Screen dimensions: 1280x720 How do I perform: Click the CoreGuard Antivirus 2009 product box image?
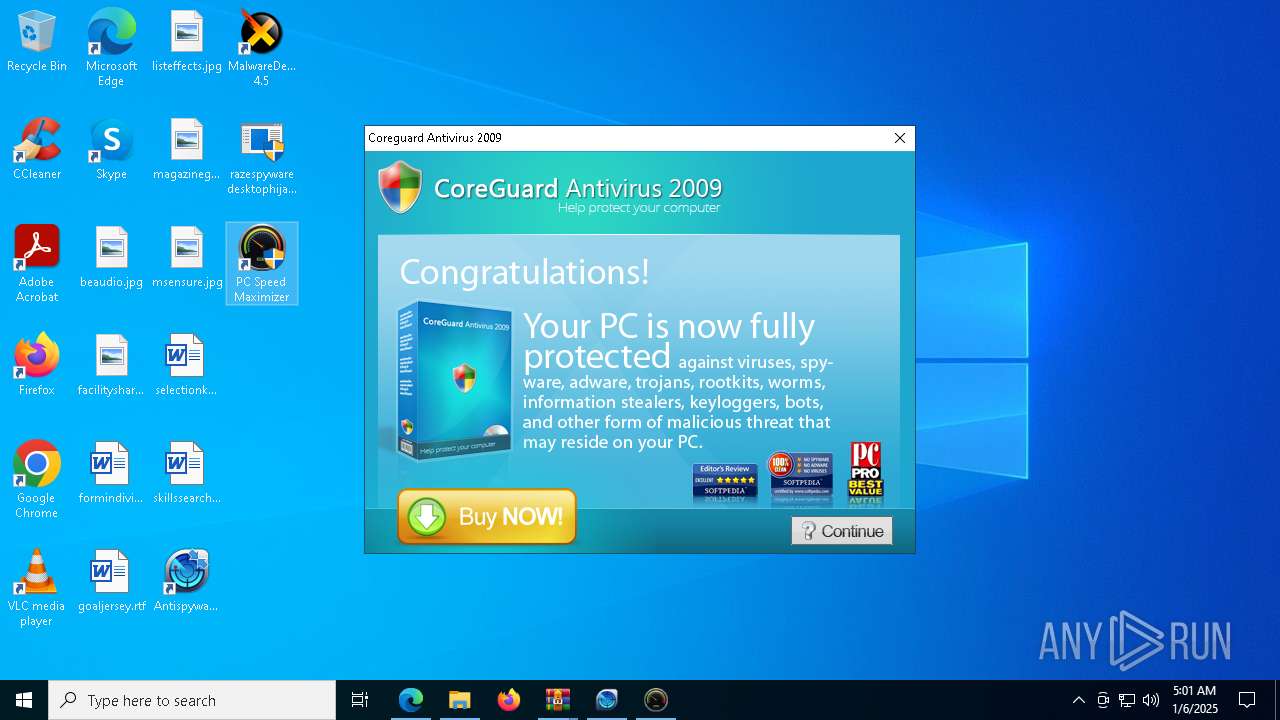coord(454,382)
